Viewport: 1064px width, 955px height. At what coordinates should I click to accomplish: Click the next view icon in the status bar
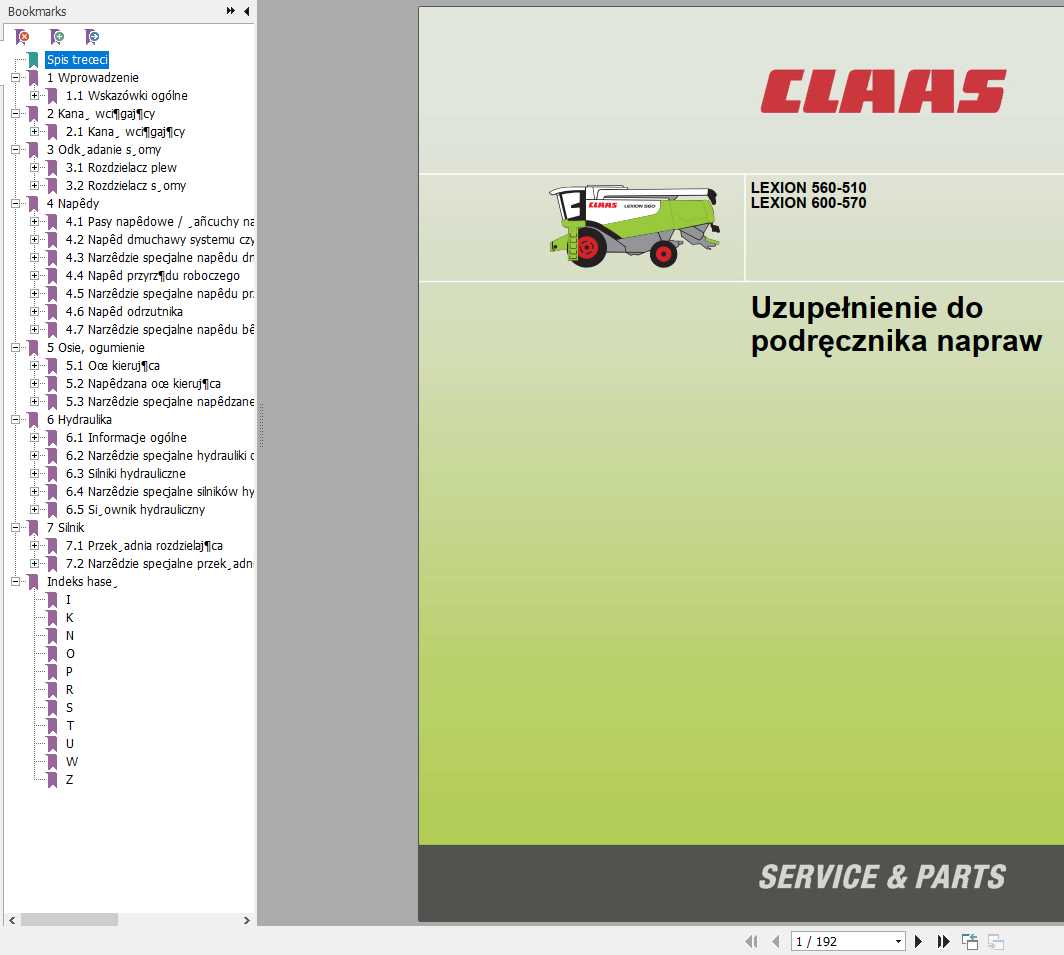[x=995, y=941]
